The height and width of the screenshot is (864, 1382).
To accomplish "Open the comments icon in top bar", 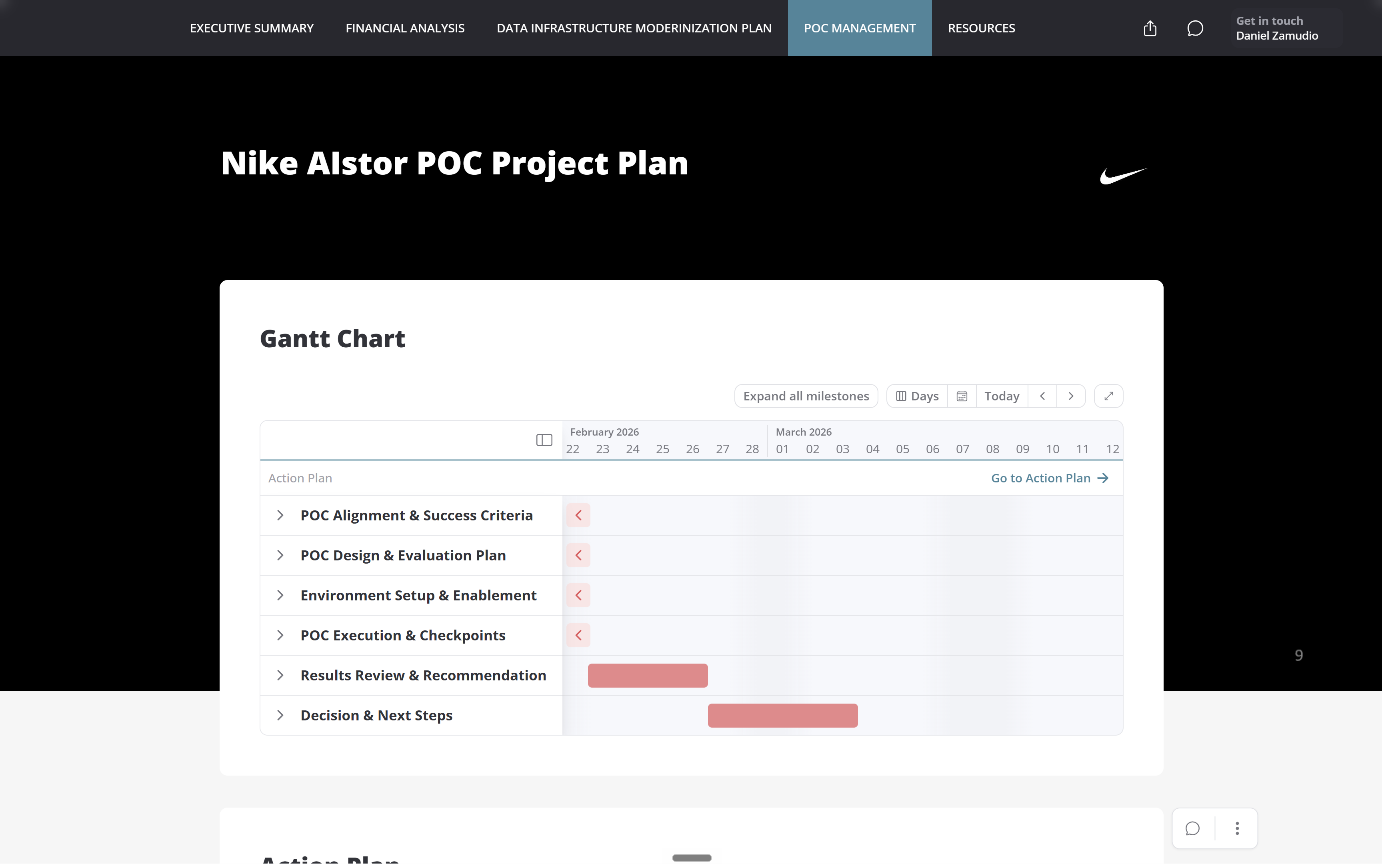I will [x=1195, y=28].
